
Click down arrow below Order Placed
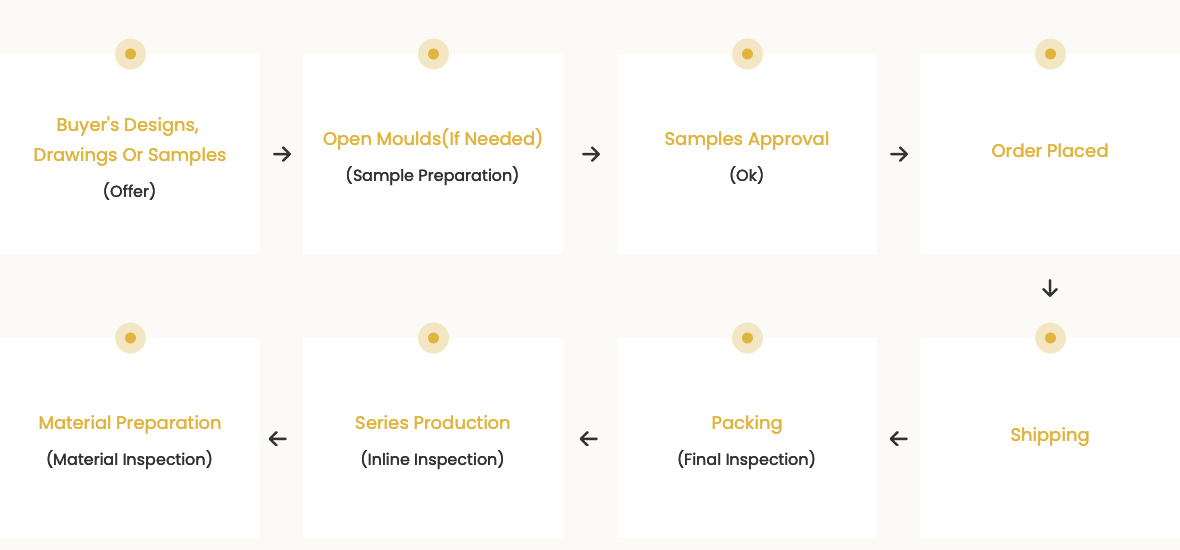[x=1050, y=289]
